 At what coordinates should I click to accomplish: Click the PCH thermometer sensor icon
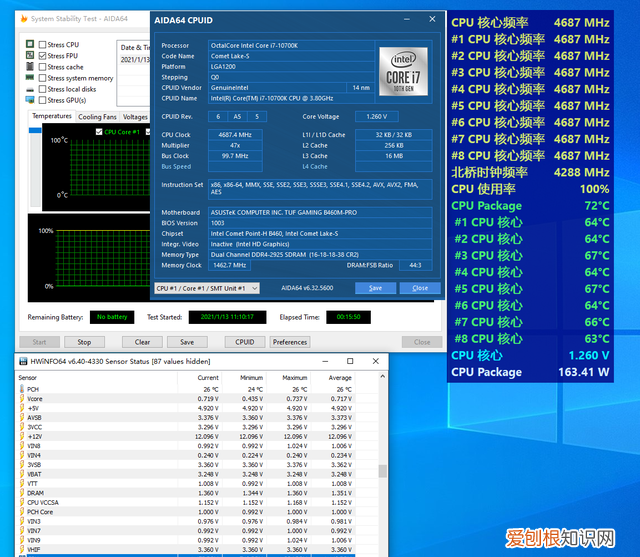click(x=22, y=388)
